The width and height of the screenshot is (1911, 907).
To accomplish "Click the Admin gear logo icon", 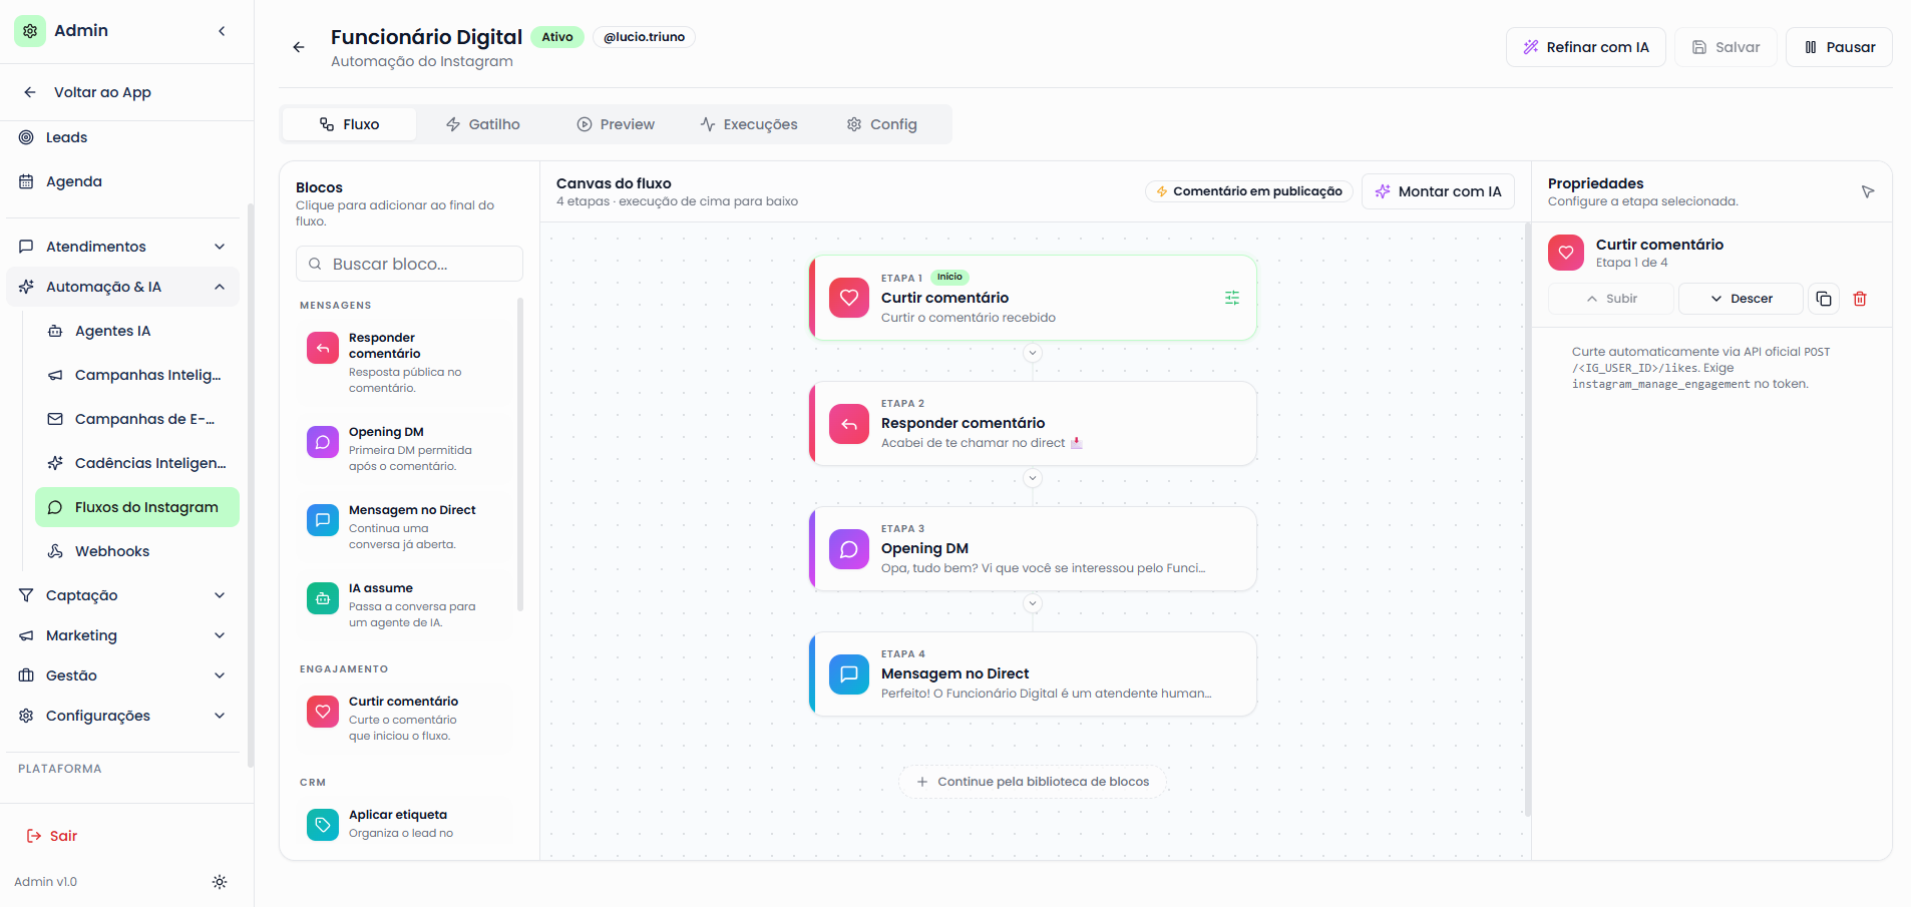I will point(30,31).
